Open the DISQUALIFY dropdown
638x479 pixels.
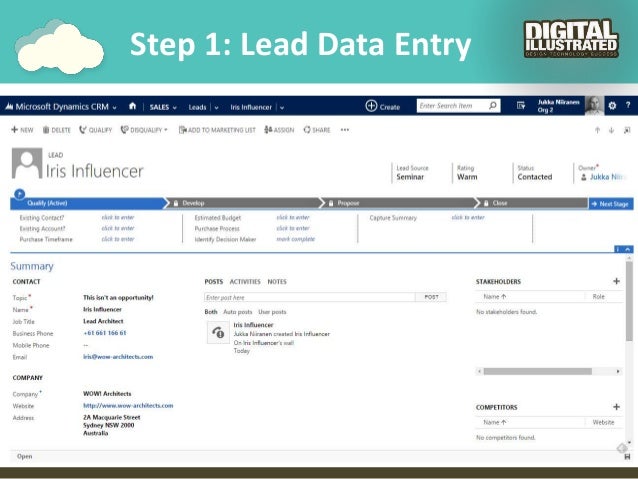pos(144,130)
